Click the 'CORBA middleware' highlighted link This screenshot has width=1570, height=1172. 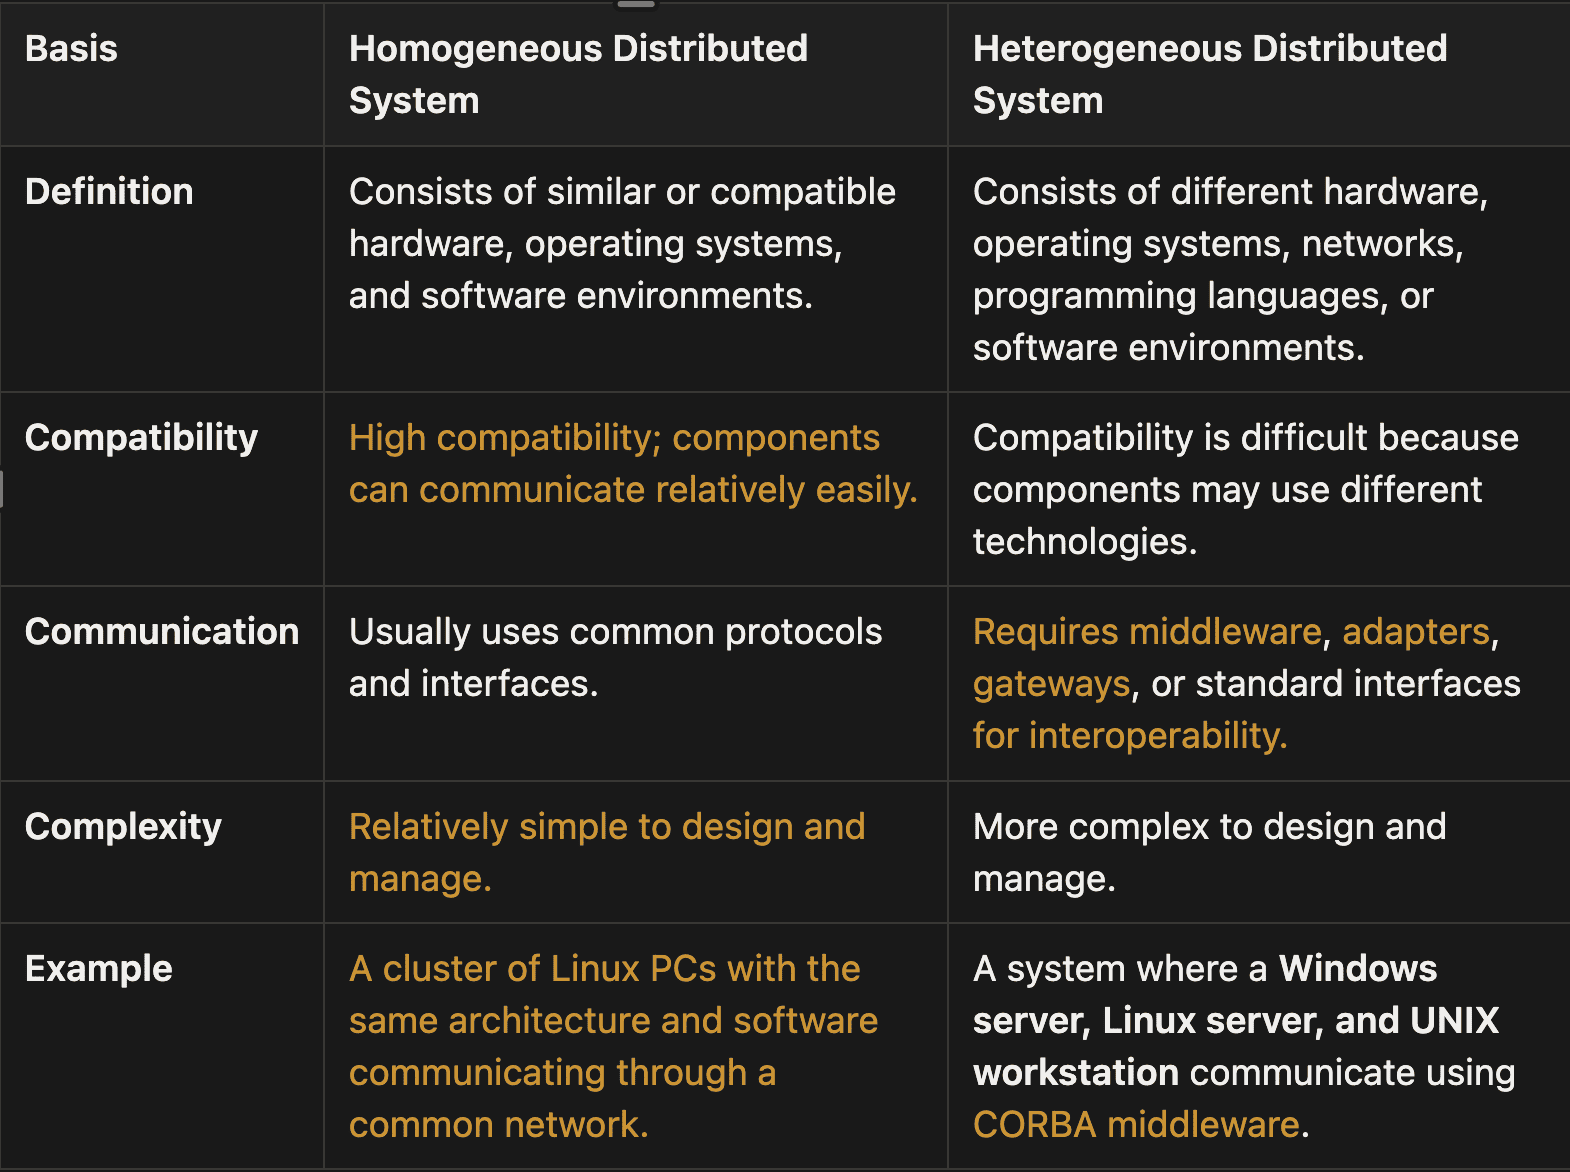[x=1136, y=1125]
